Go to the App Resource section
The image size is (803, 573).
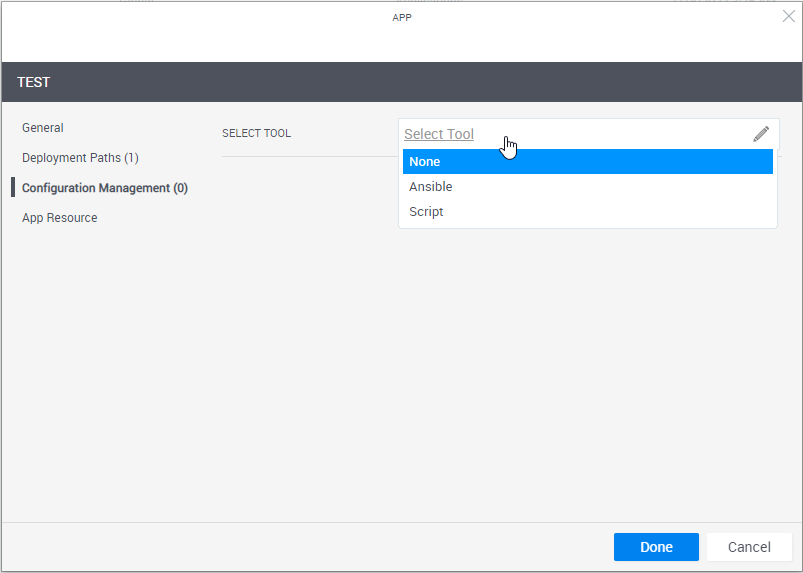click(60, 218)
